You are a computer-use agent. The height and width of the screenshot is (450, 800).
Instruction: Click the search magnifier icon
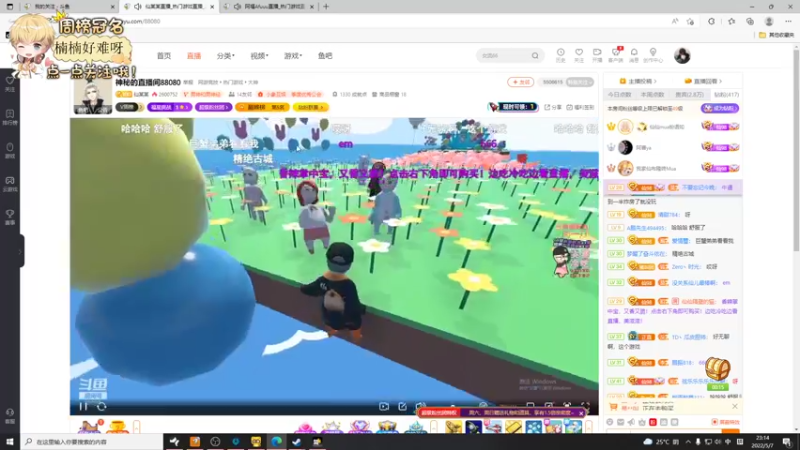point(535,56)
